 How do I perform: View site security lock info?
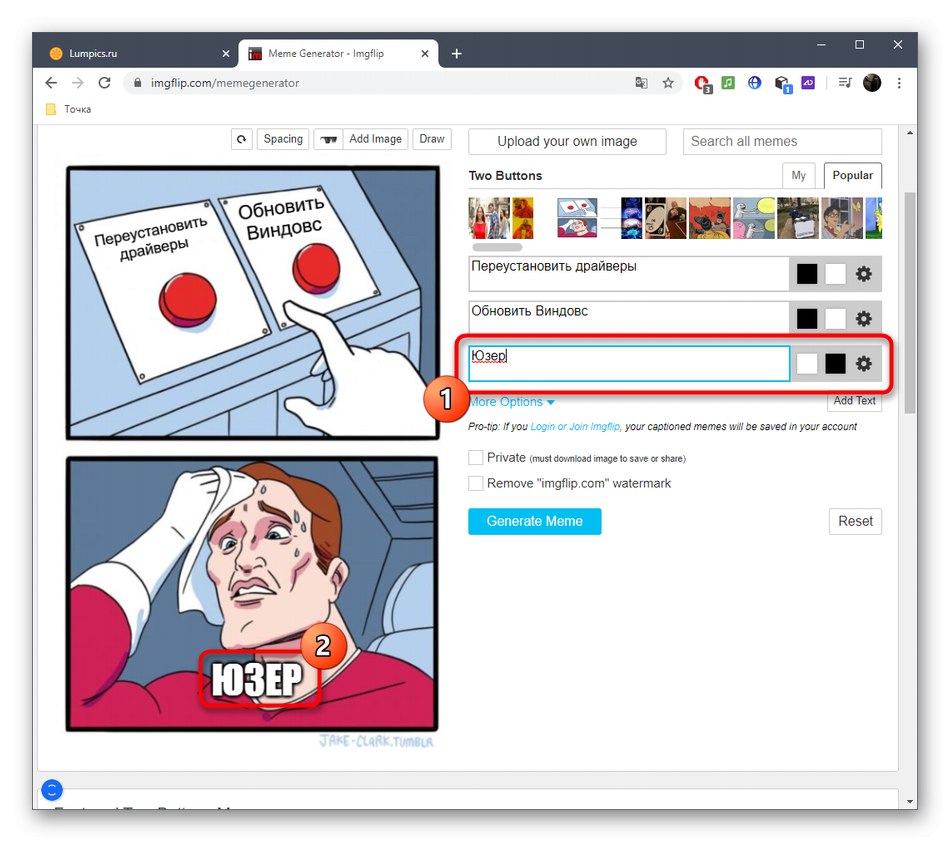pos(138,83)
